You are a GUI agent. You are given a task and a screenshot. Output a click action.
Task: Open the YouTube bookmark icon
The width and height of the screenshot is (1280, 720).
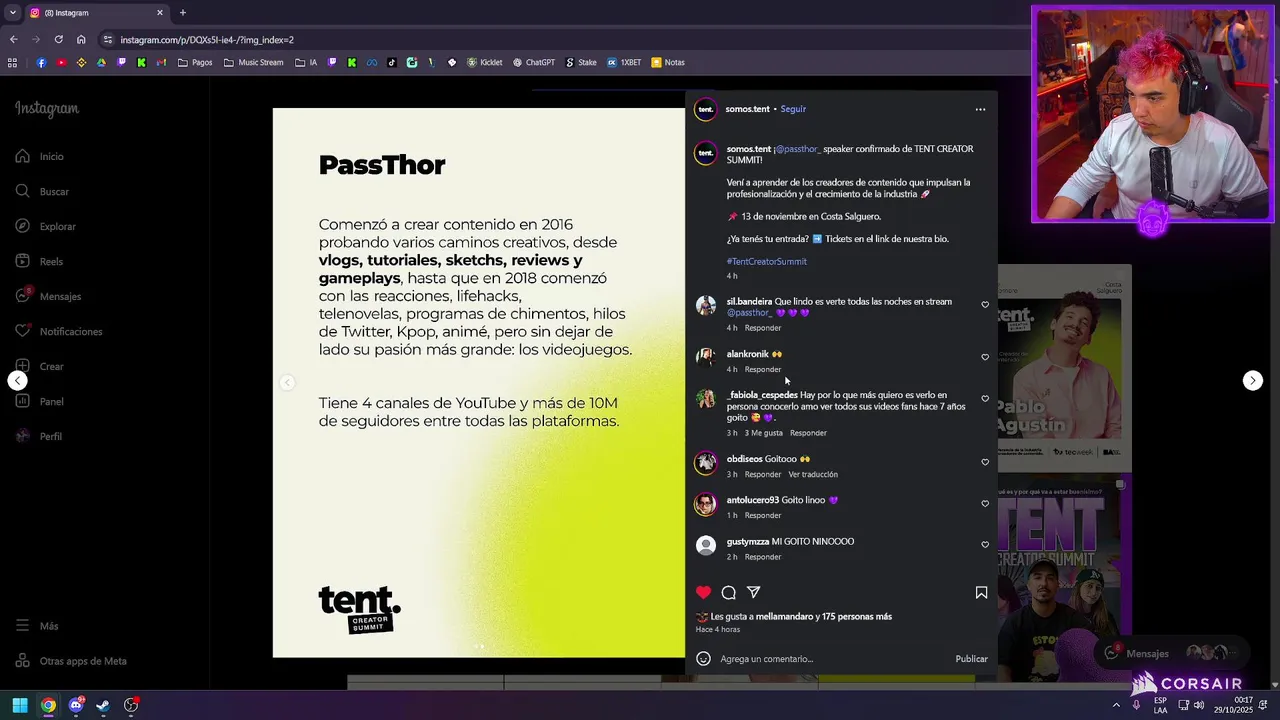click(61, 62)
